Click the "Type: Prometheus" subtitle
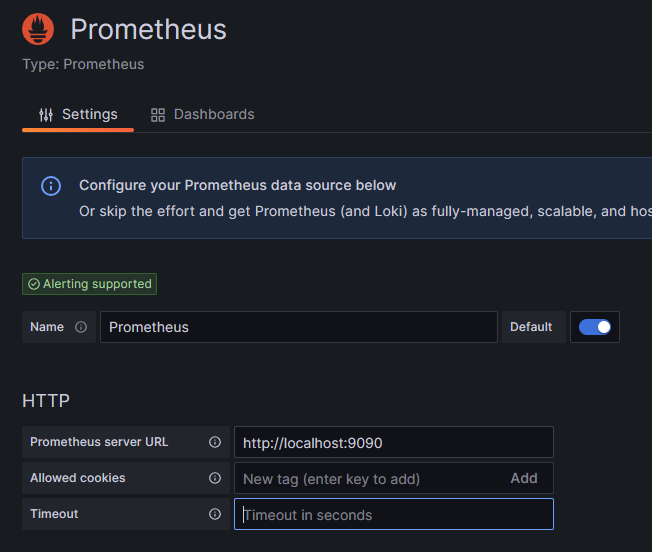 tap(83, 64)
